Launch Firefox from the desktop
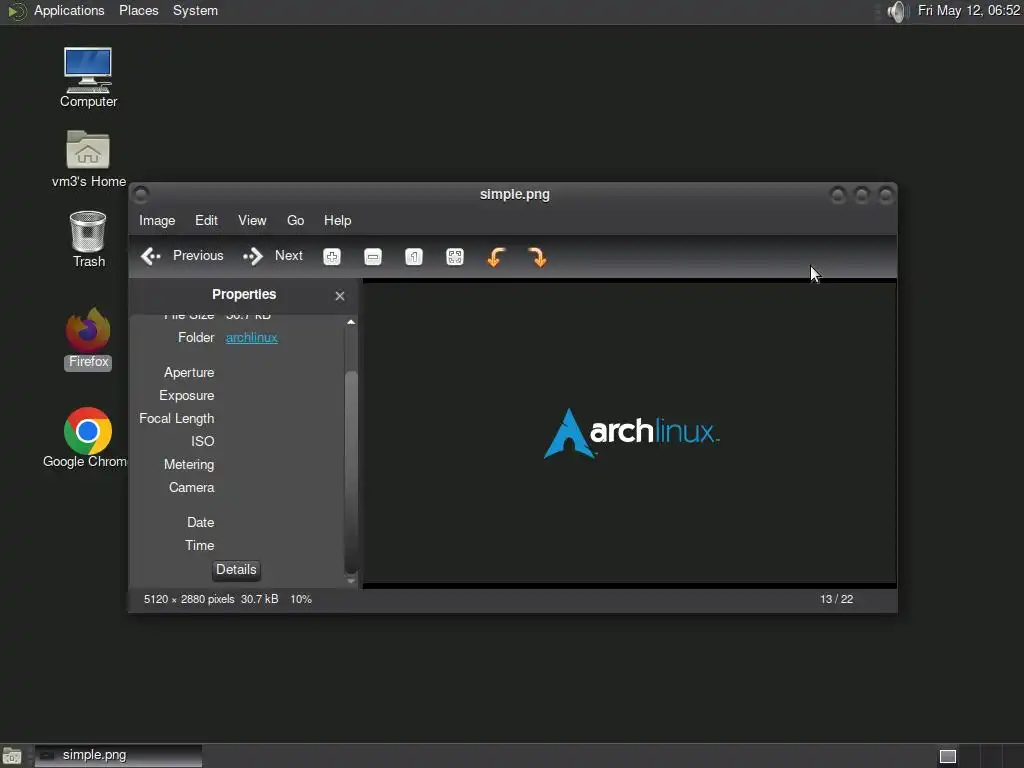 88,338
